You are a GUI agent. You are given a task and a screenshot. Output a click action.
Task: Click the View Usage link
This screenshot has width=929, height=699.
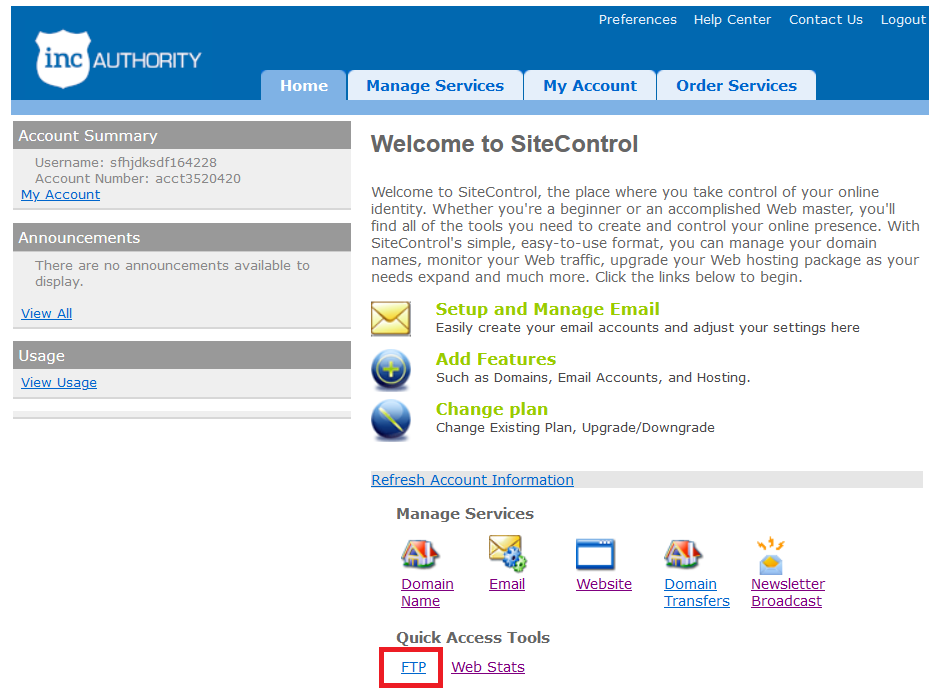(59, 383)
